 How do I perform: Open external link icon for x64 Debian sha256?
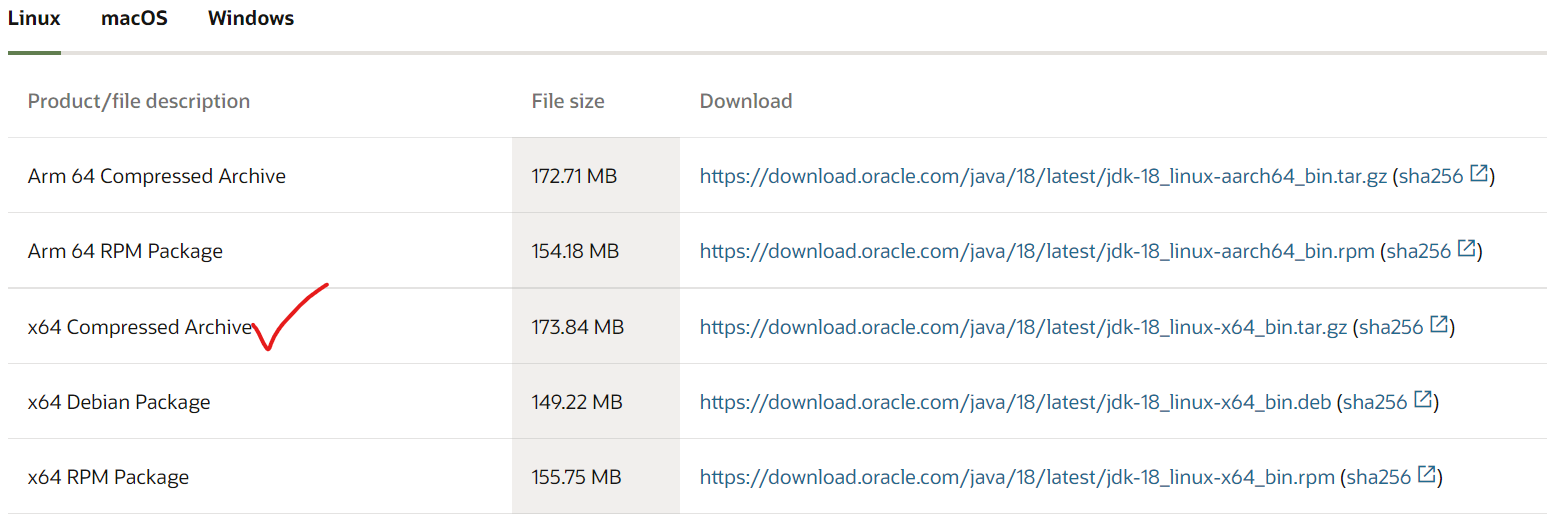click(1424, 401)
